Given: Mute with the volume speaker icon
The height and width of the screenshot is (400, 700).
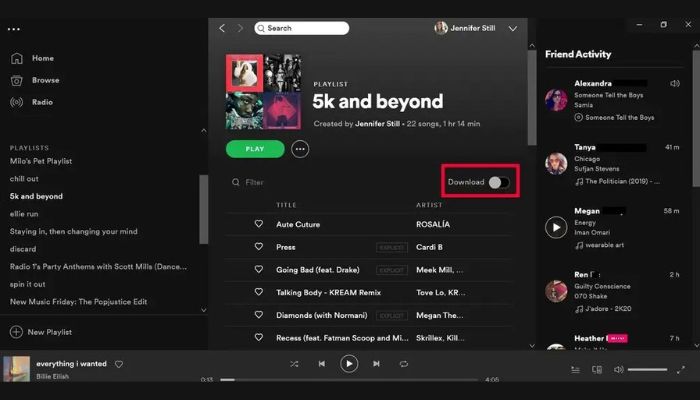Looking at the screenshot, I should (x=618, y=370).
